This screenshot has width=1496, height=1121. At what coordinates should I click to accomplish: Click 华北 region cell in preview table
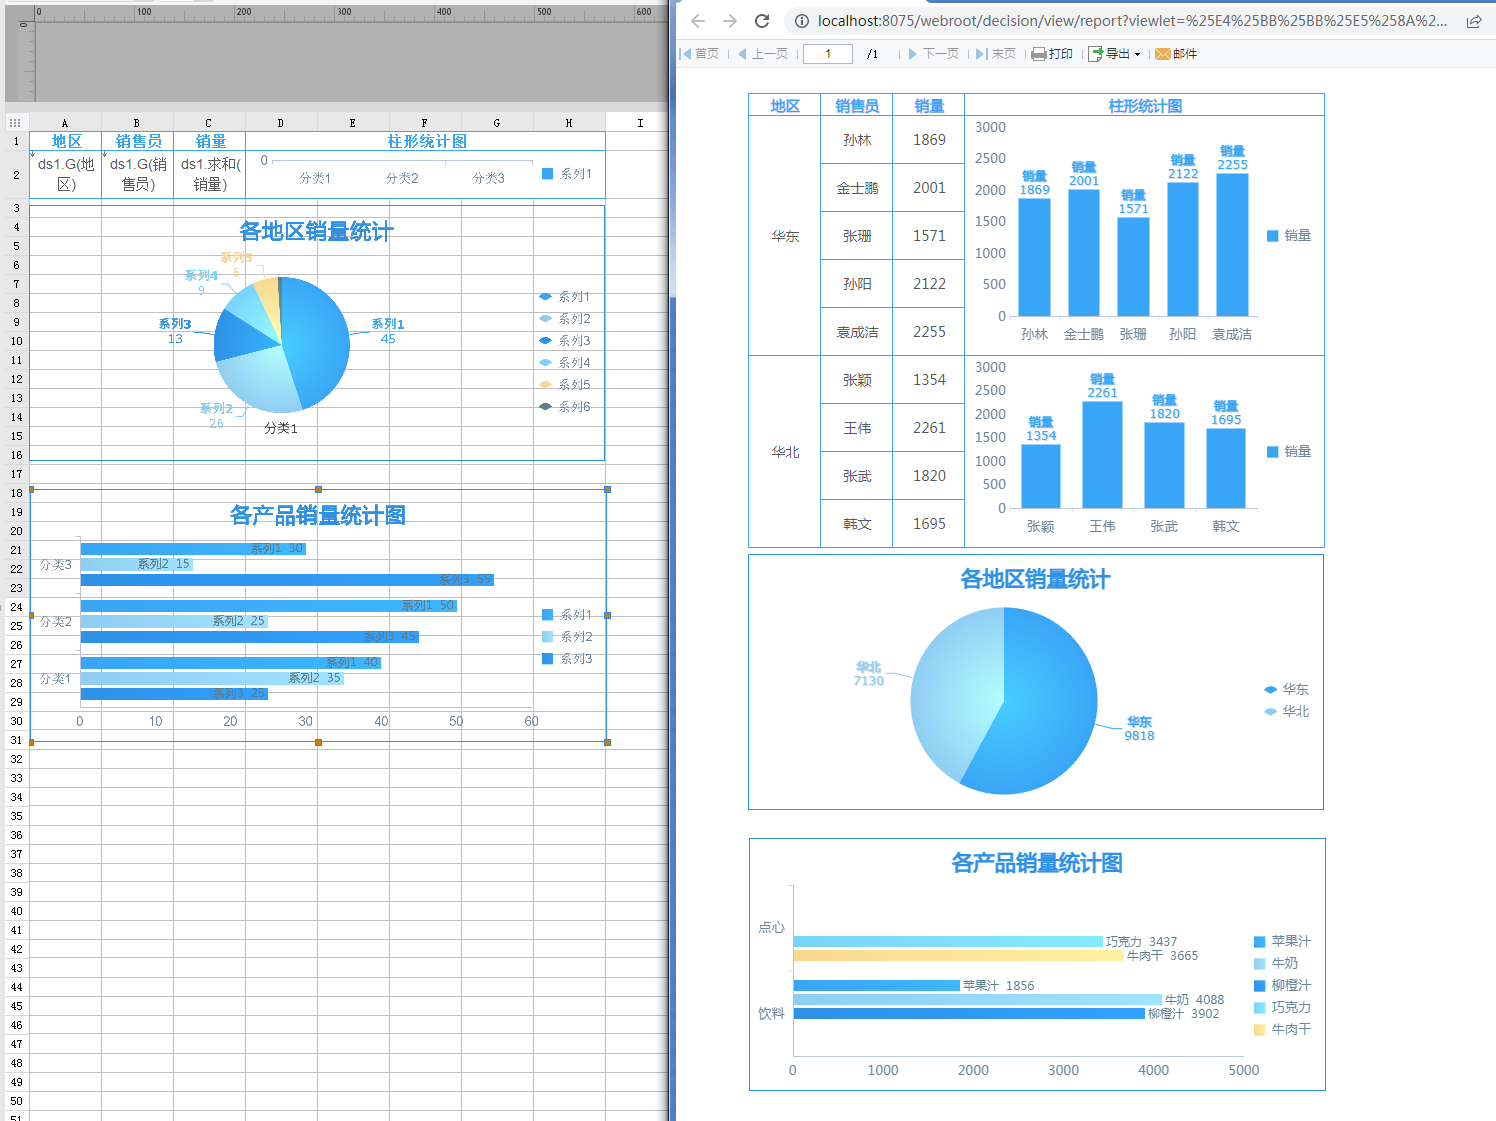[785, 452]
